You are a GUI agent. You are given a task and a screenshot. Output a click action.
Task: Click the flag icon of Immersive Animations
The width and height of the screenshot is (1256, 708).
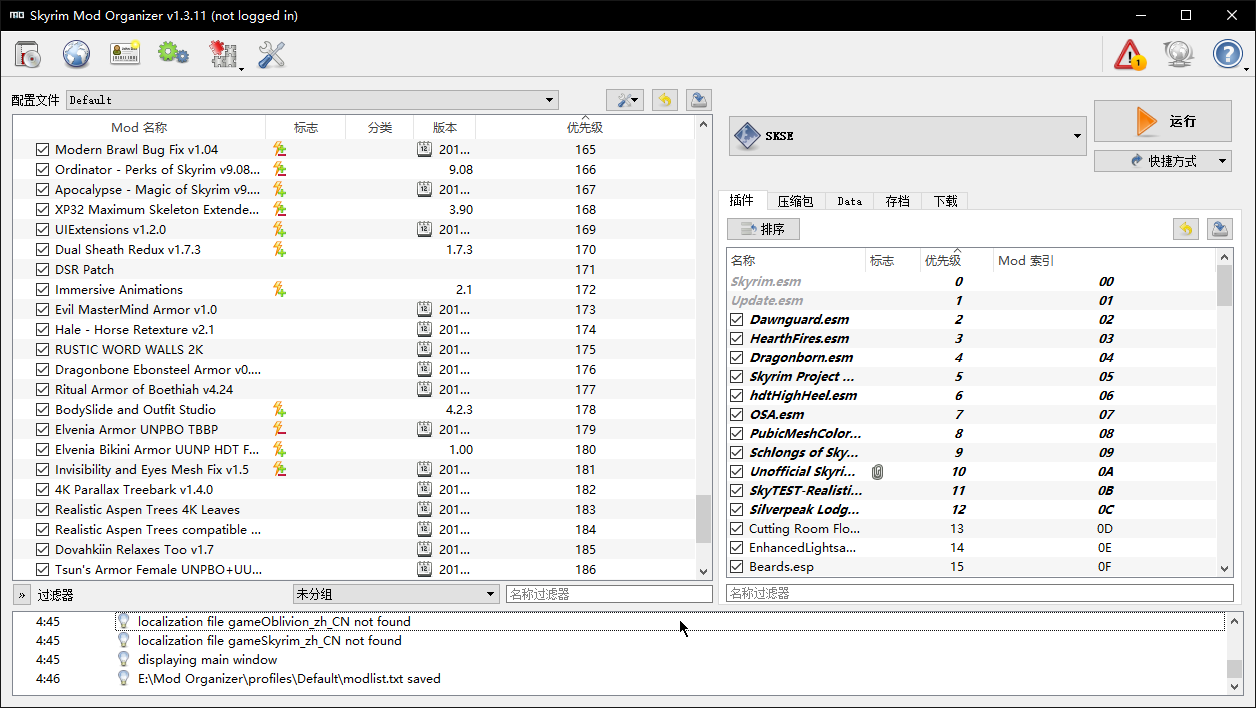pos(280,289)
